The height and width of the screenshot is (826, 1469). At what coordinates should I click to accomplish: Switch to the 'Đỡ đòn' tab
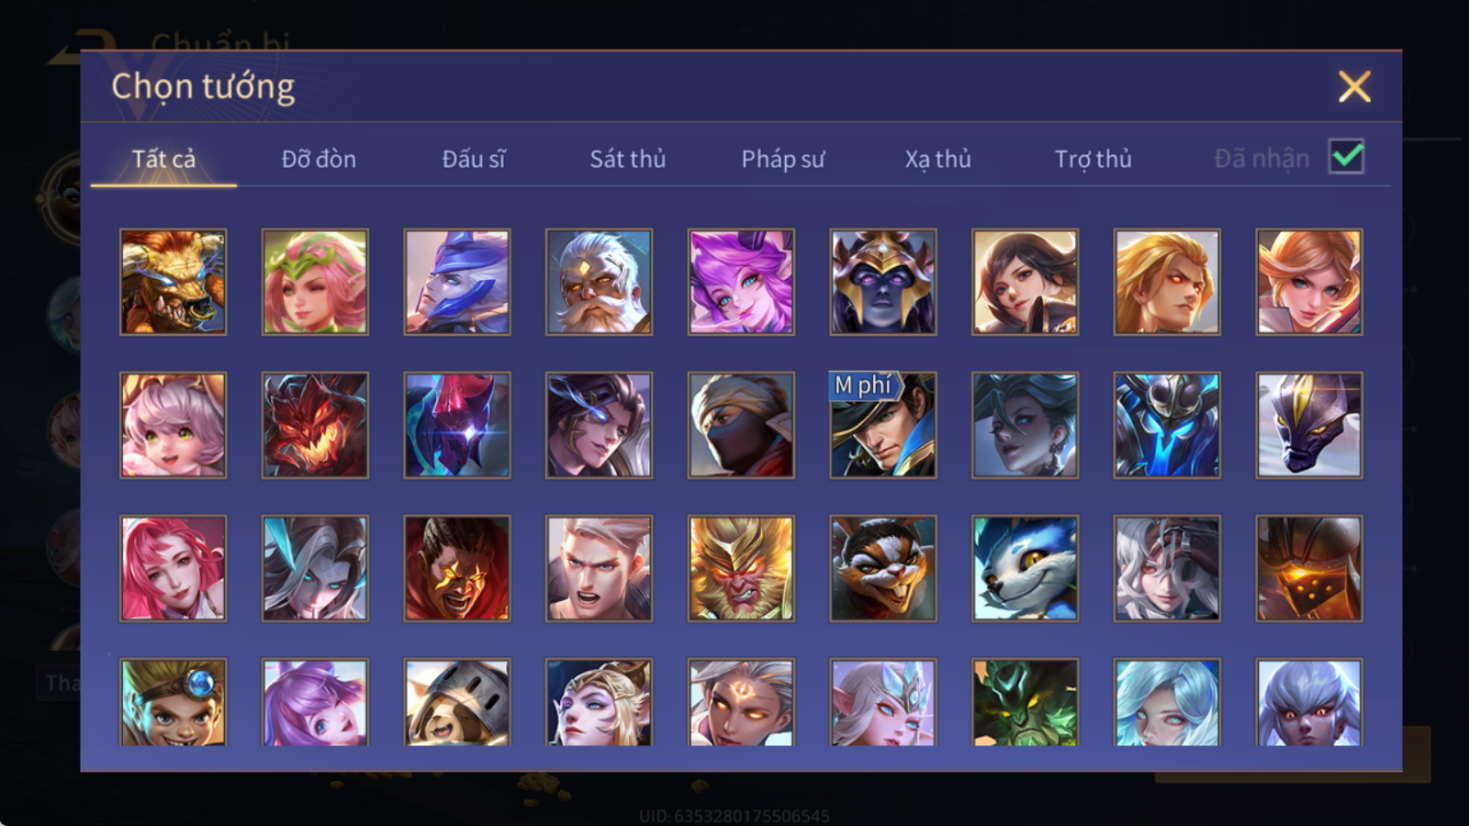318,159
